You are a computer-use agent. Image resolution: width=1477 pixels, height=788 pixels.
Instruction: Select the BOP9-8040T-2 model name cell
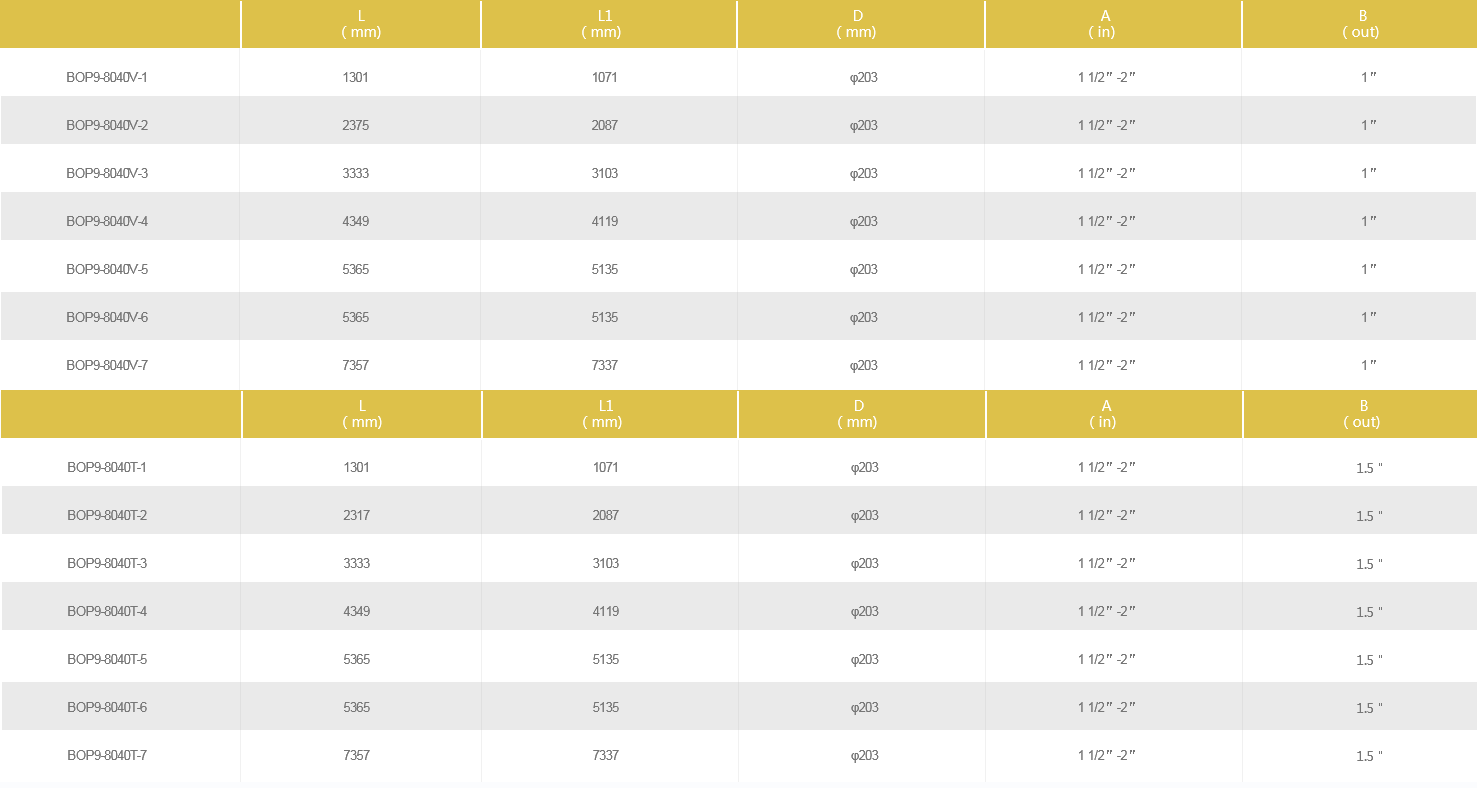107,516
